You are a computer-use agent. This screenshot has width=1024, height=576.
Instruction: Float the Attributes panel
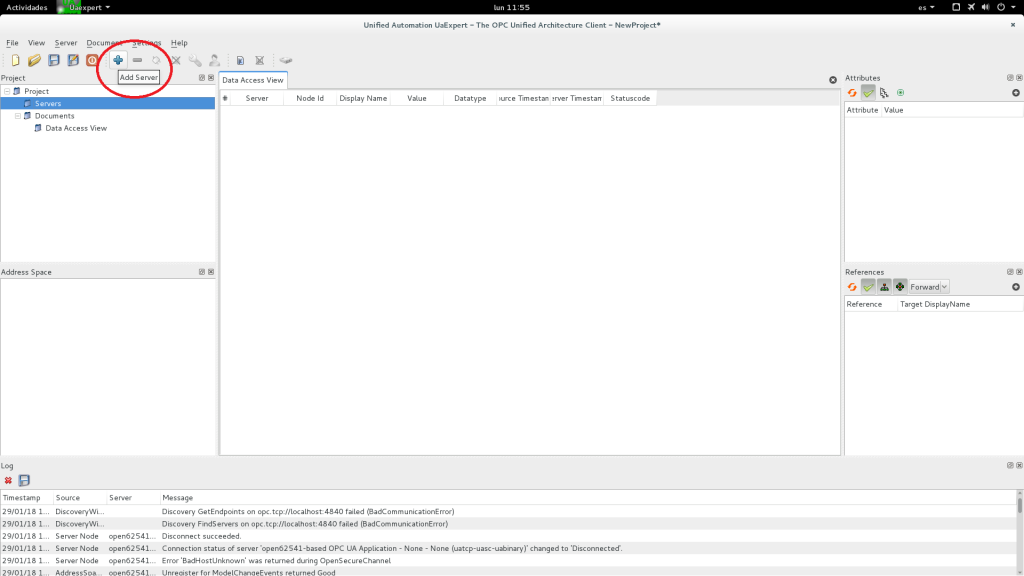click(1010, 78)
